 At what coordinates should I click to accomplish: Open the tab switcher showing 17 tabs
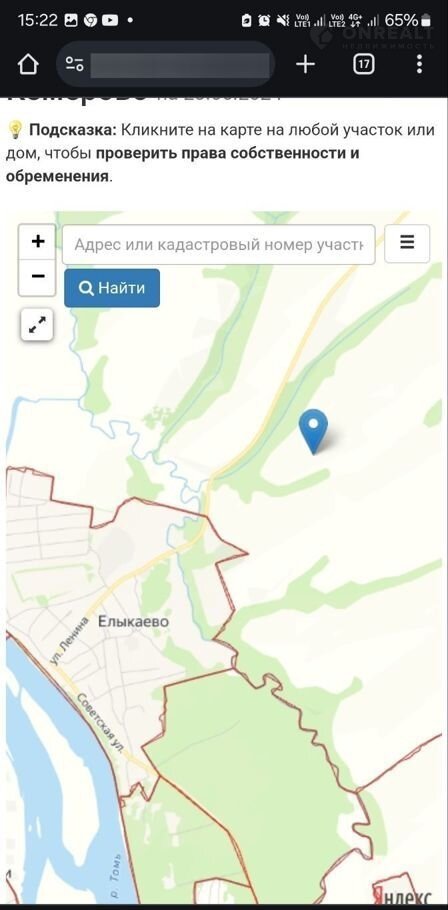[363, 64]
